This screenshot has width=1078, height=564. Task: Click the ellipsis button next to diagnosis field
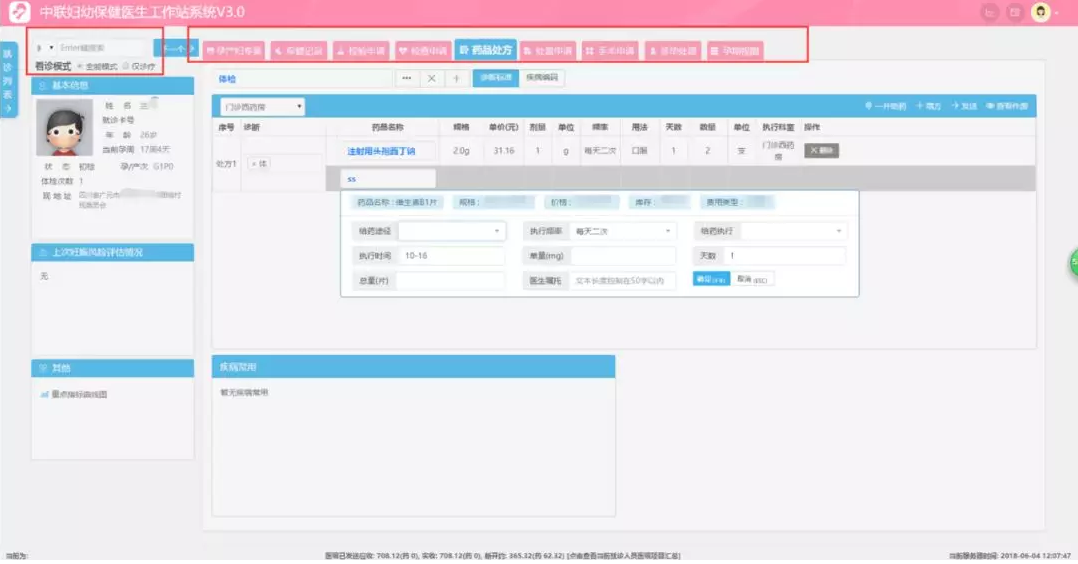coord(406,78)
